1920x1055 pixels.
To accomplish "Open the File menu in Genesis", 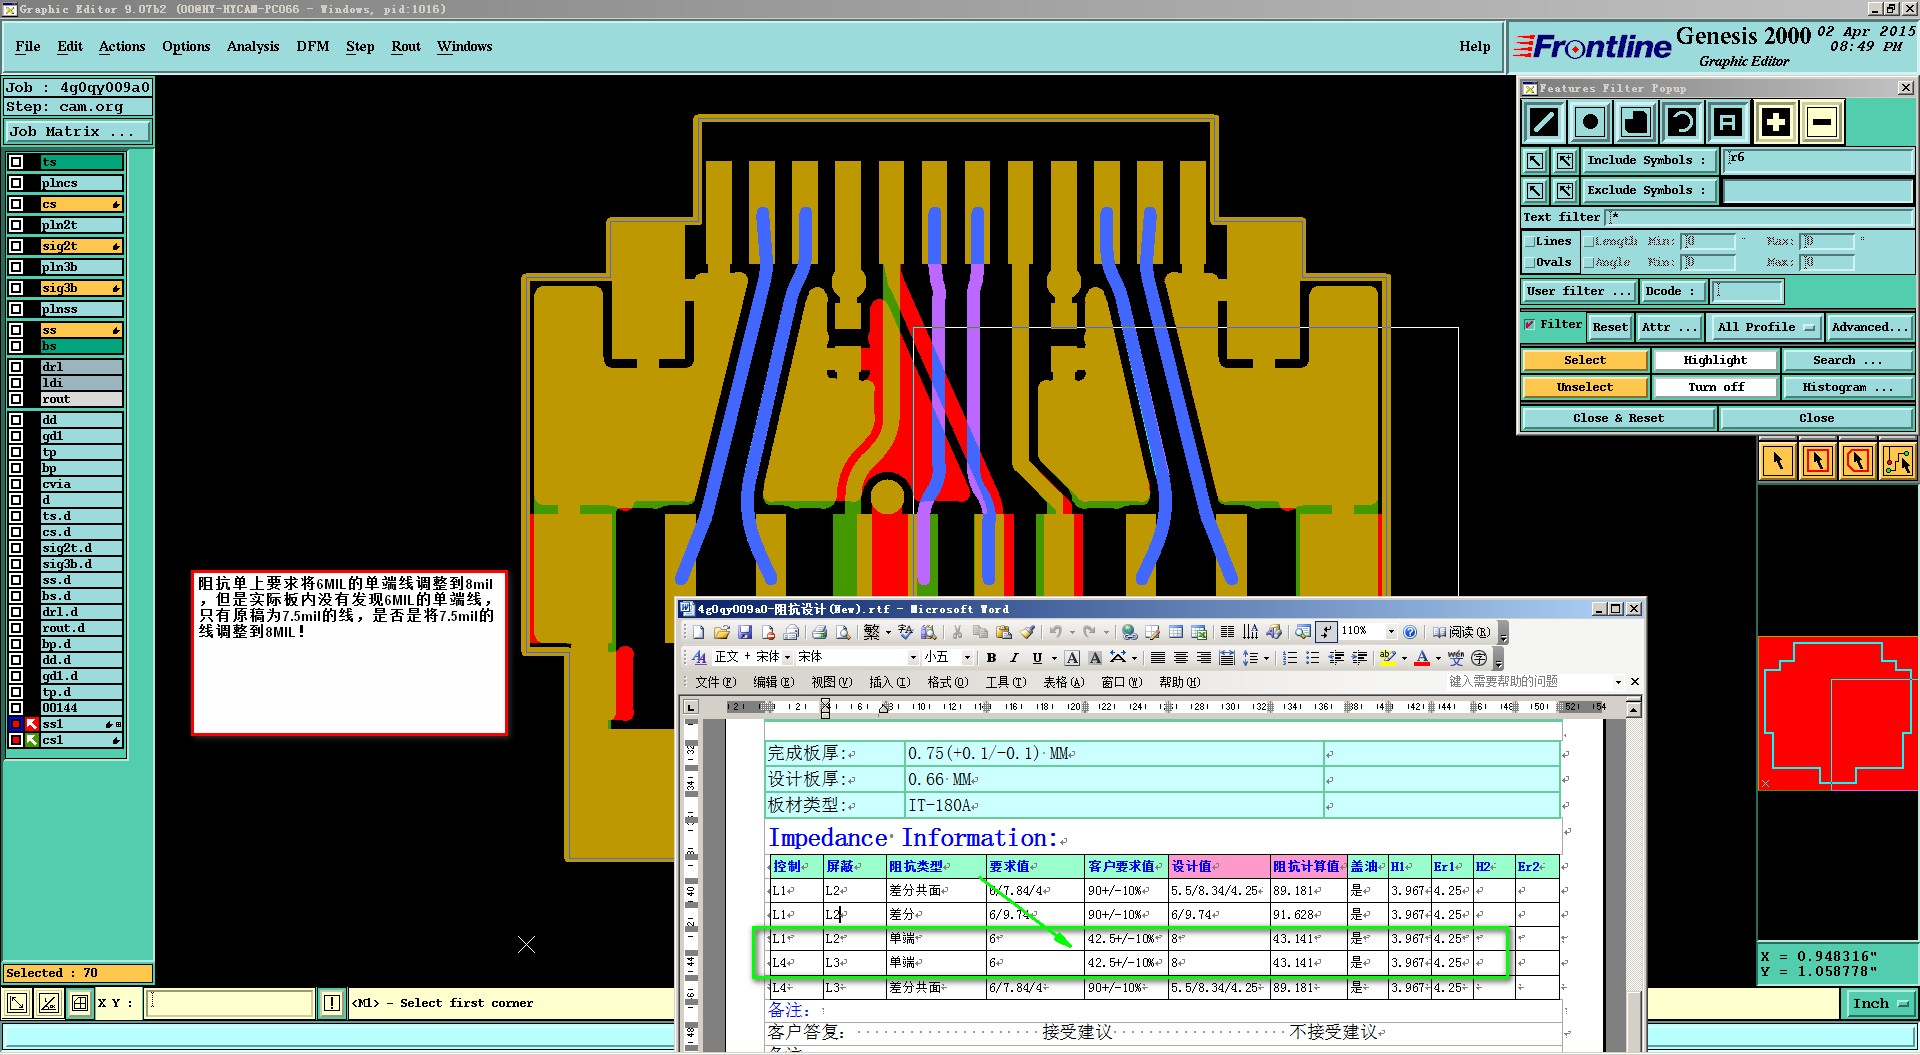I will 28,46.
